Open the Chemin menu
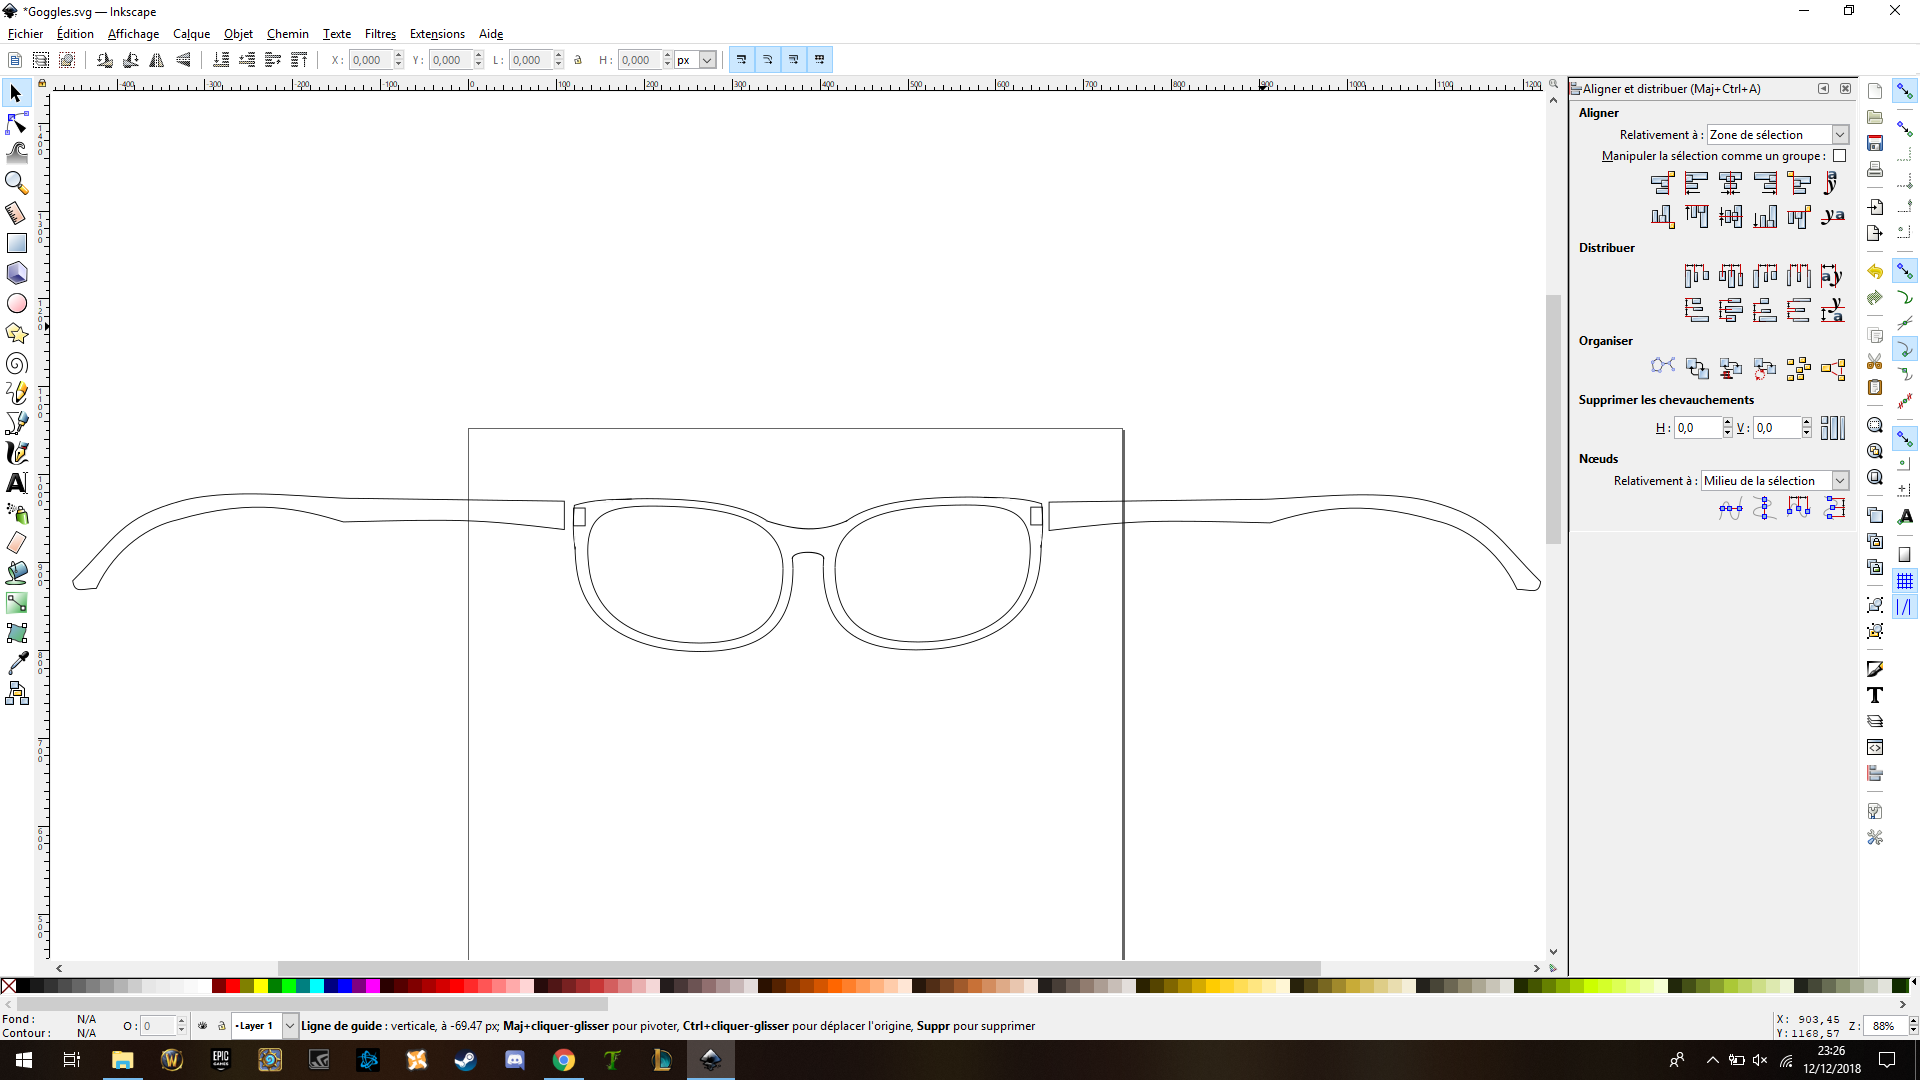1920x1080 pixels. [x=287, y=34]
